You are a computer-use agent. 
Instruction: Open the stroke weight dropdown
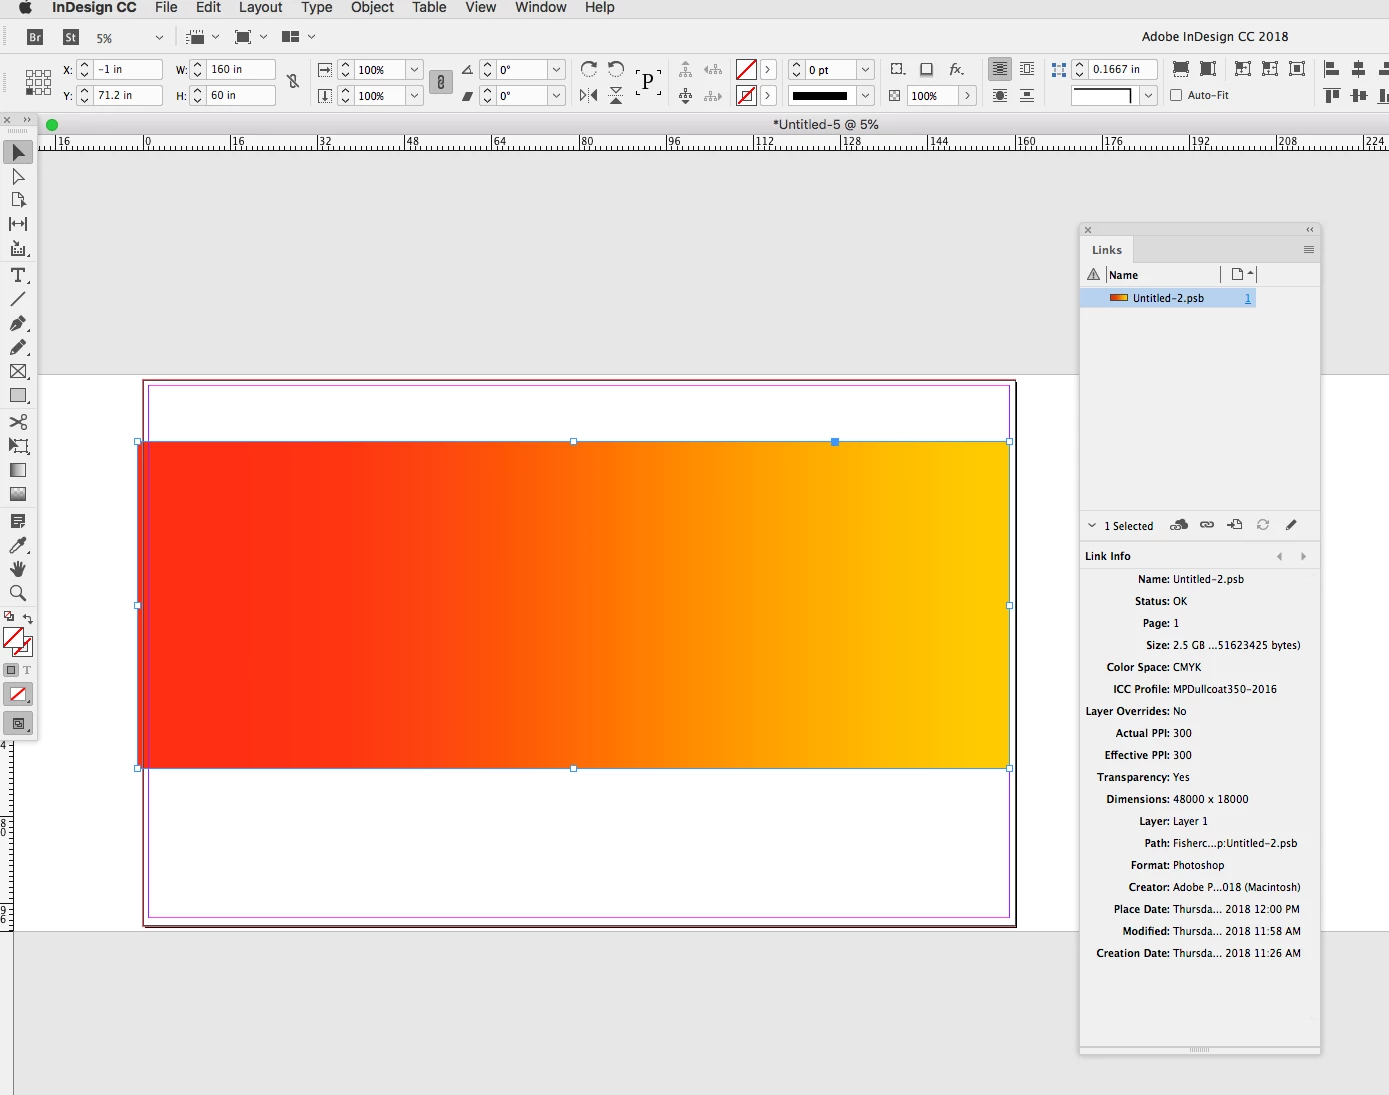[866, 69]
